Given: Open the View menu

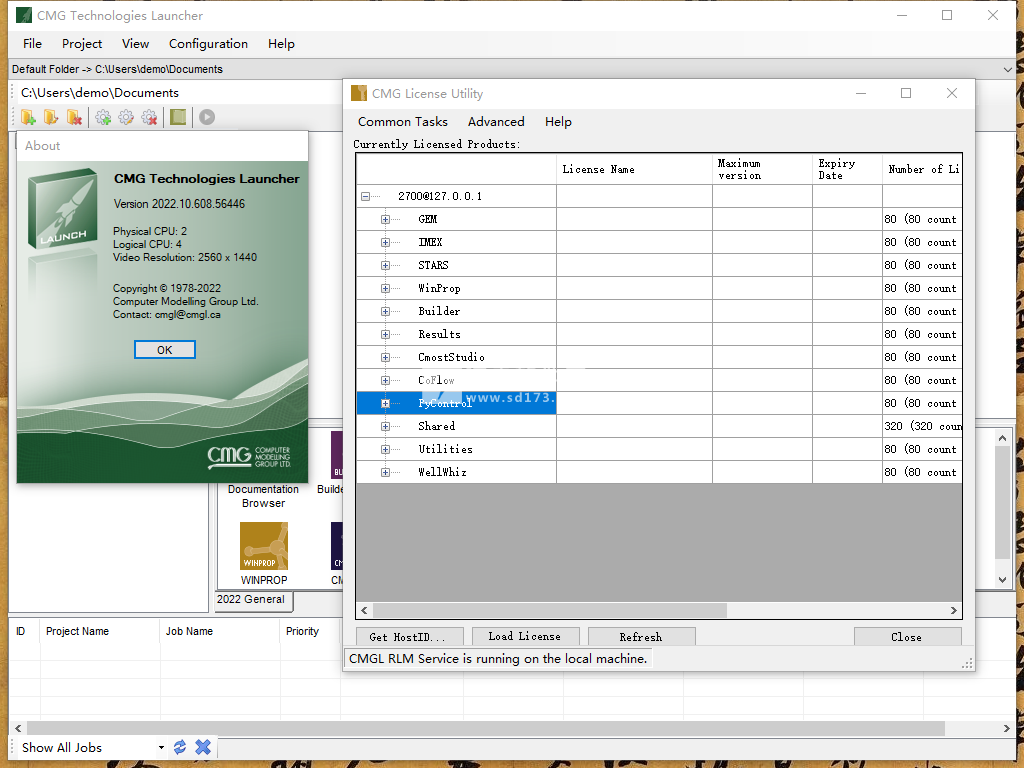Looking at the screenshot, I should click(135, 44).
